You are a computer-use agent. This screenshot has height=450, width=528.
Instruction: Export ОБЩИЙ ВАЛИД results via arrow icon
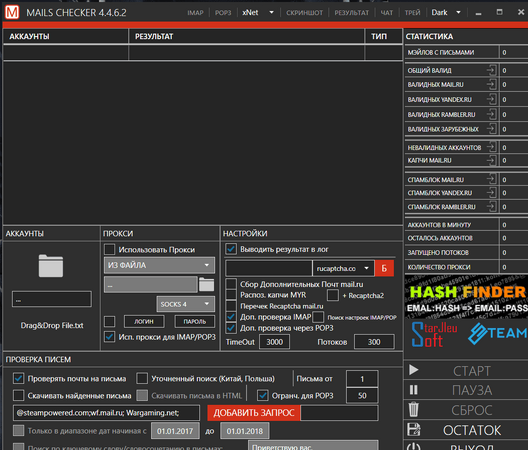tap(491, 70)
